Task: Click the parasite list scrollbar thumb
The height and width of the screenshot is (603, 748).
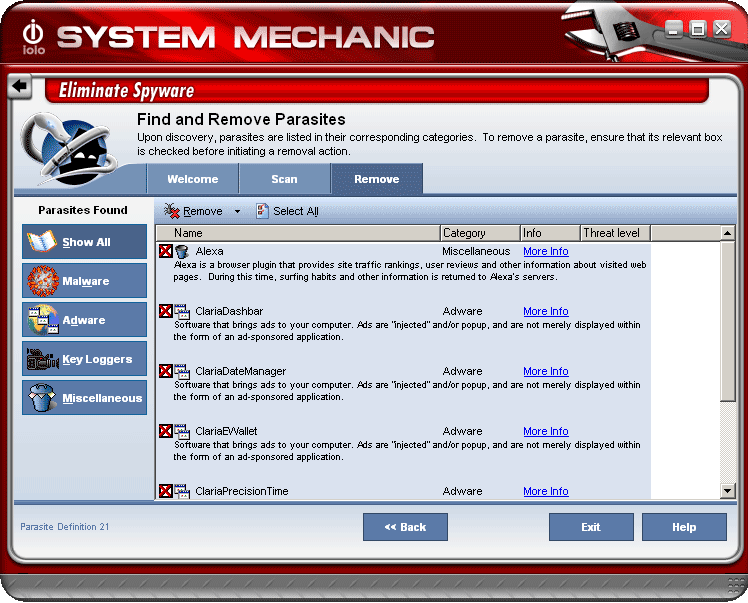Action: point(727,321)
